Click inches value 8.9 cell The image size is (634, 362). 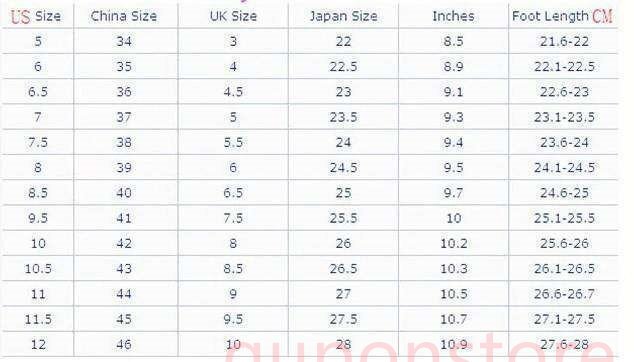click(x=453, y=67)
